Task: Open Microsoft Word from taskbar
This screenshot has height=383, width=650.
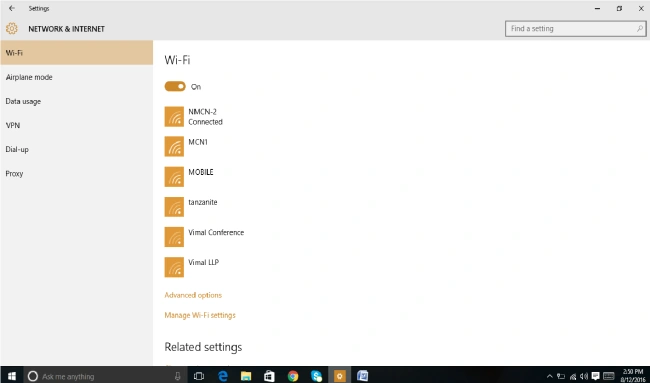Action: coord(363,376)
